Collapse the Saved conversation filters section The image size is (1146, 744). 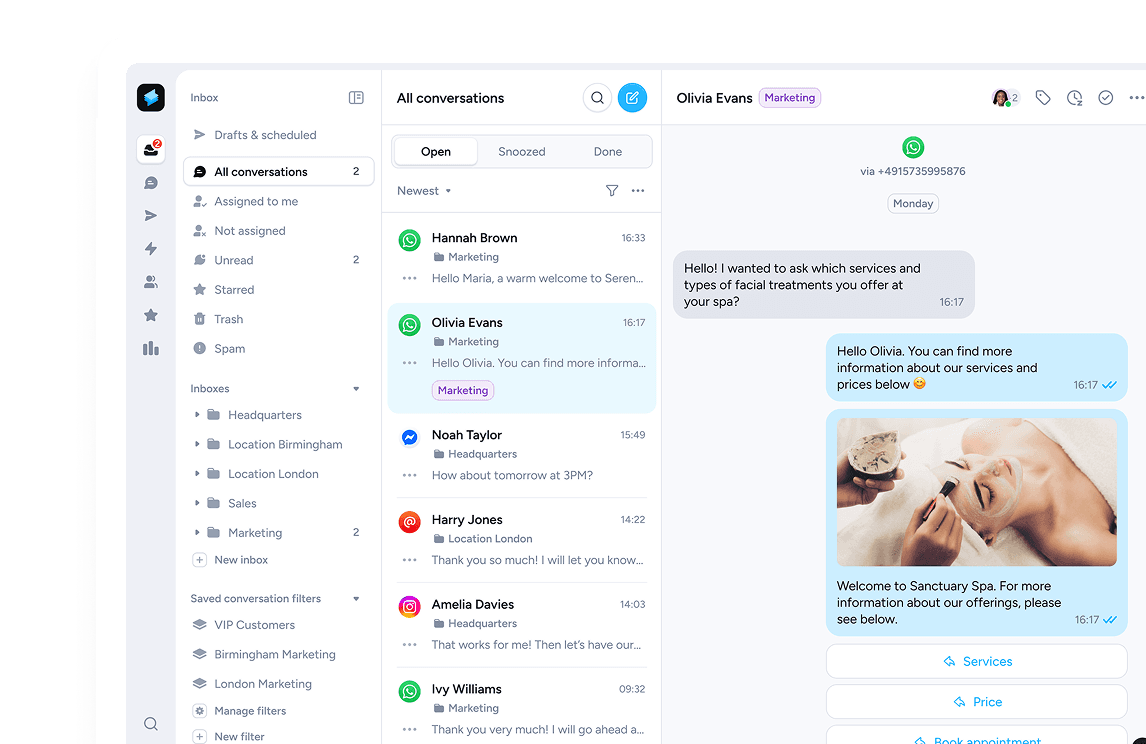point(356,599)
